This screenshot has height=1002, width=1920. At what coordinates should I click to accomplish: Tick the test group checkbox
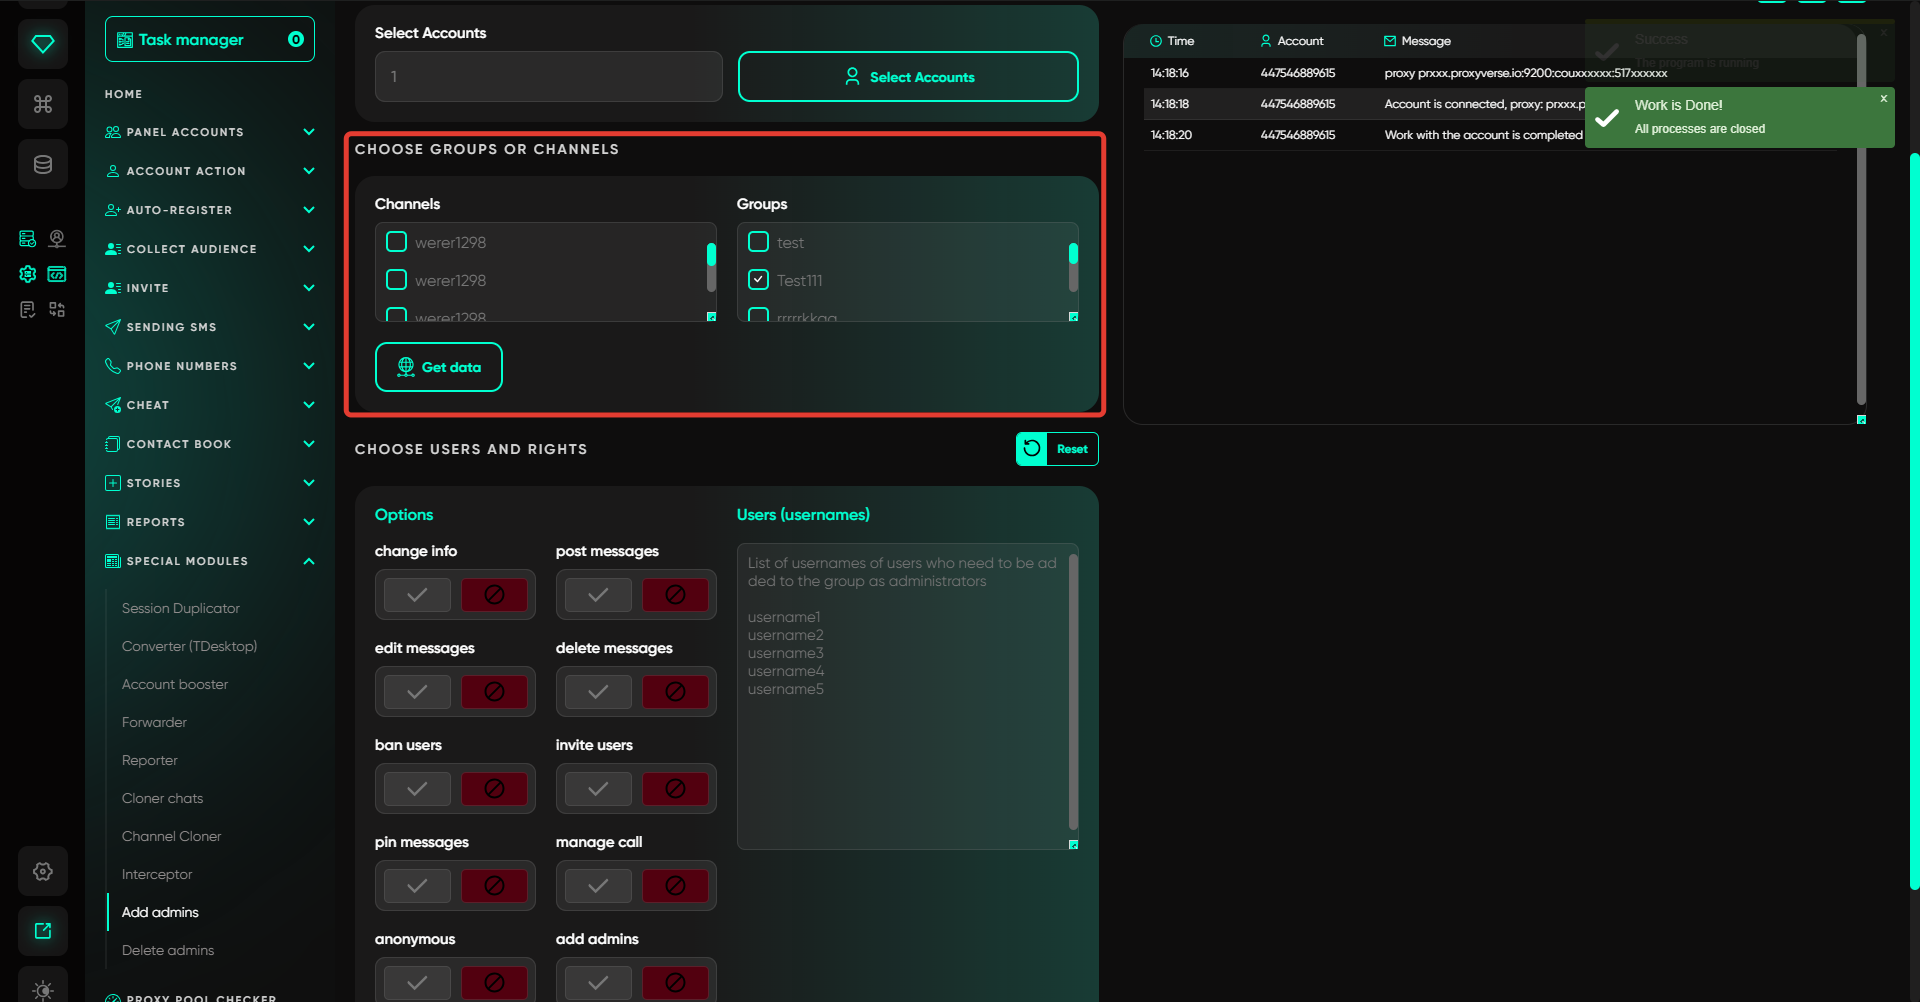(x=759, y=242)
